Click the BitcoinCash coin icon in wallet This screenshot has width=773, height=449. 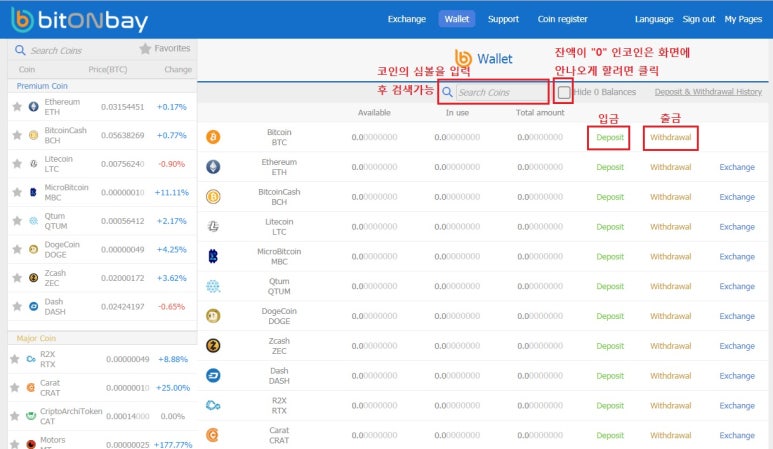tap(213, 197)
